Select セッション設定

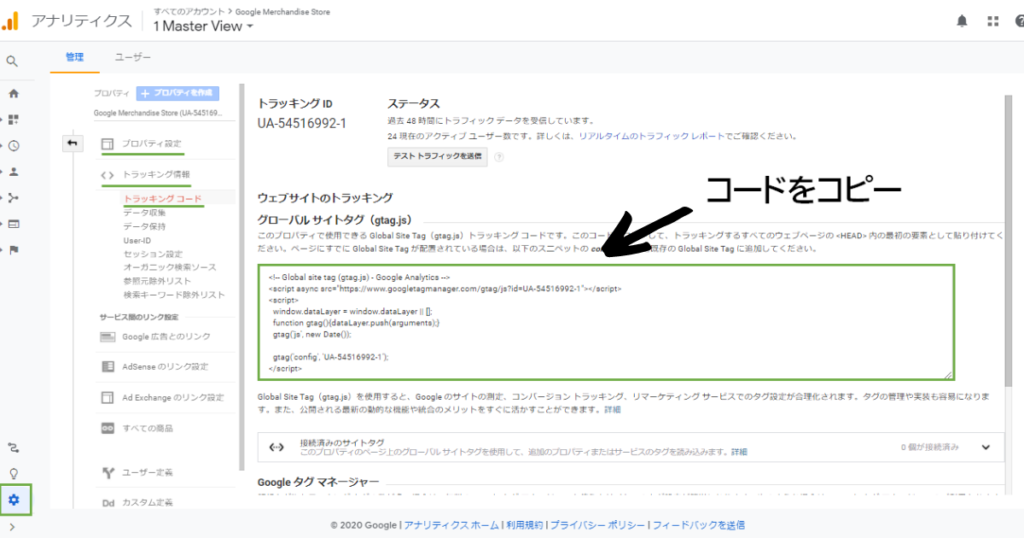point(153,254)
